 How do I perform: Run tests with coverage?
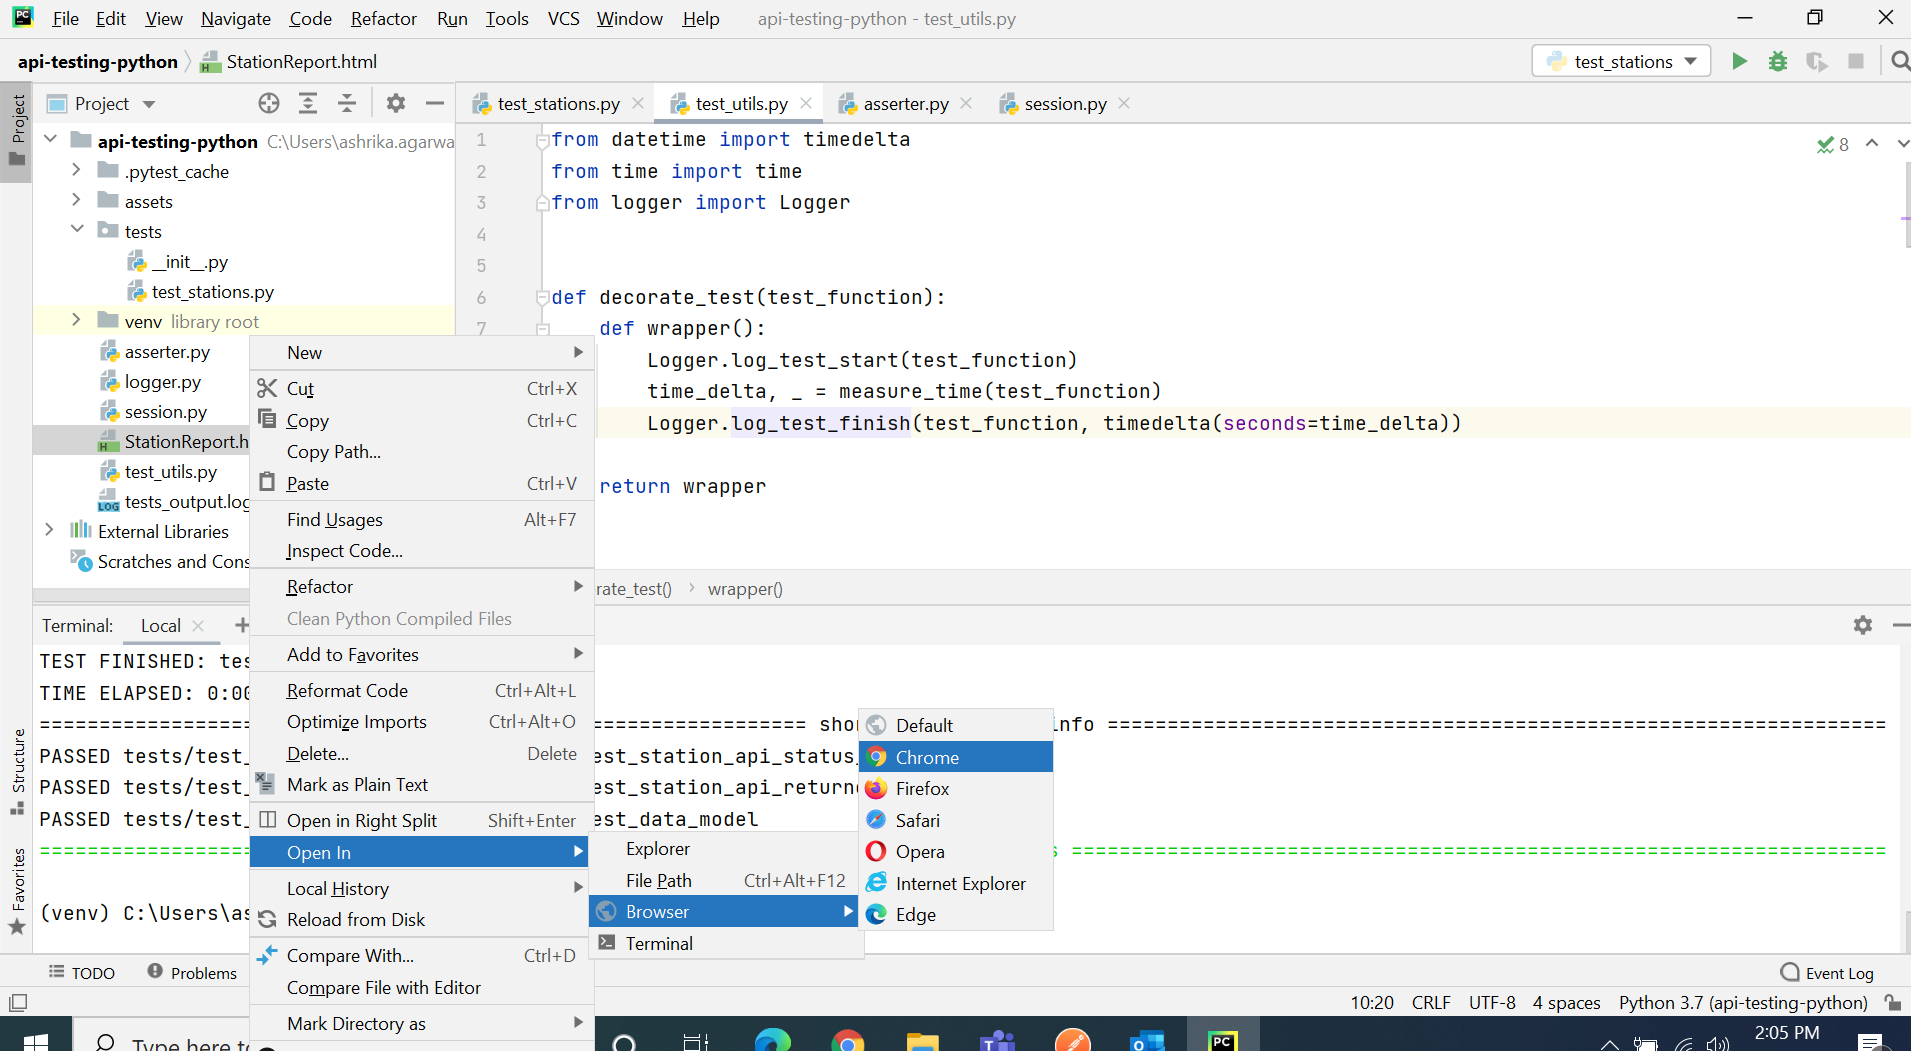(x=1818, y=61)
